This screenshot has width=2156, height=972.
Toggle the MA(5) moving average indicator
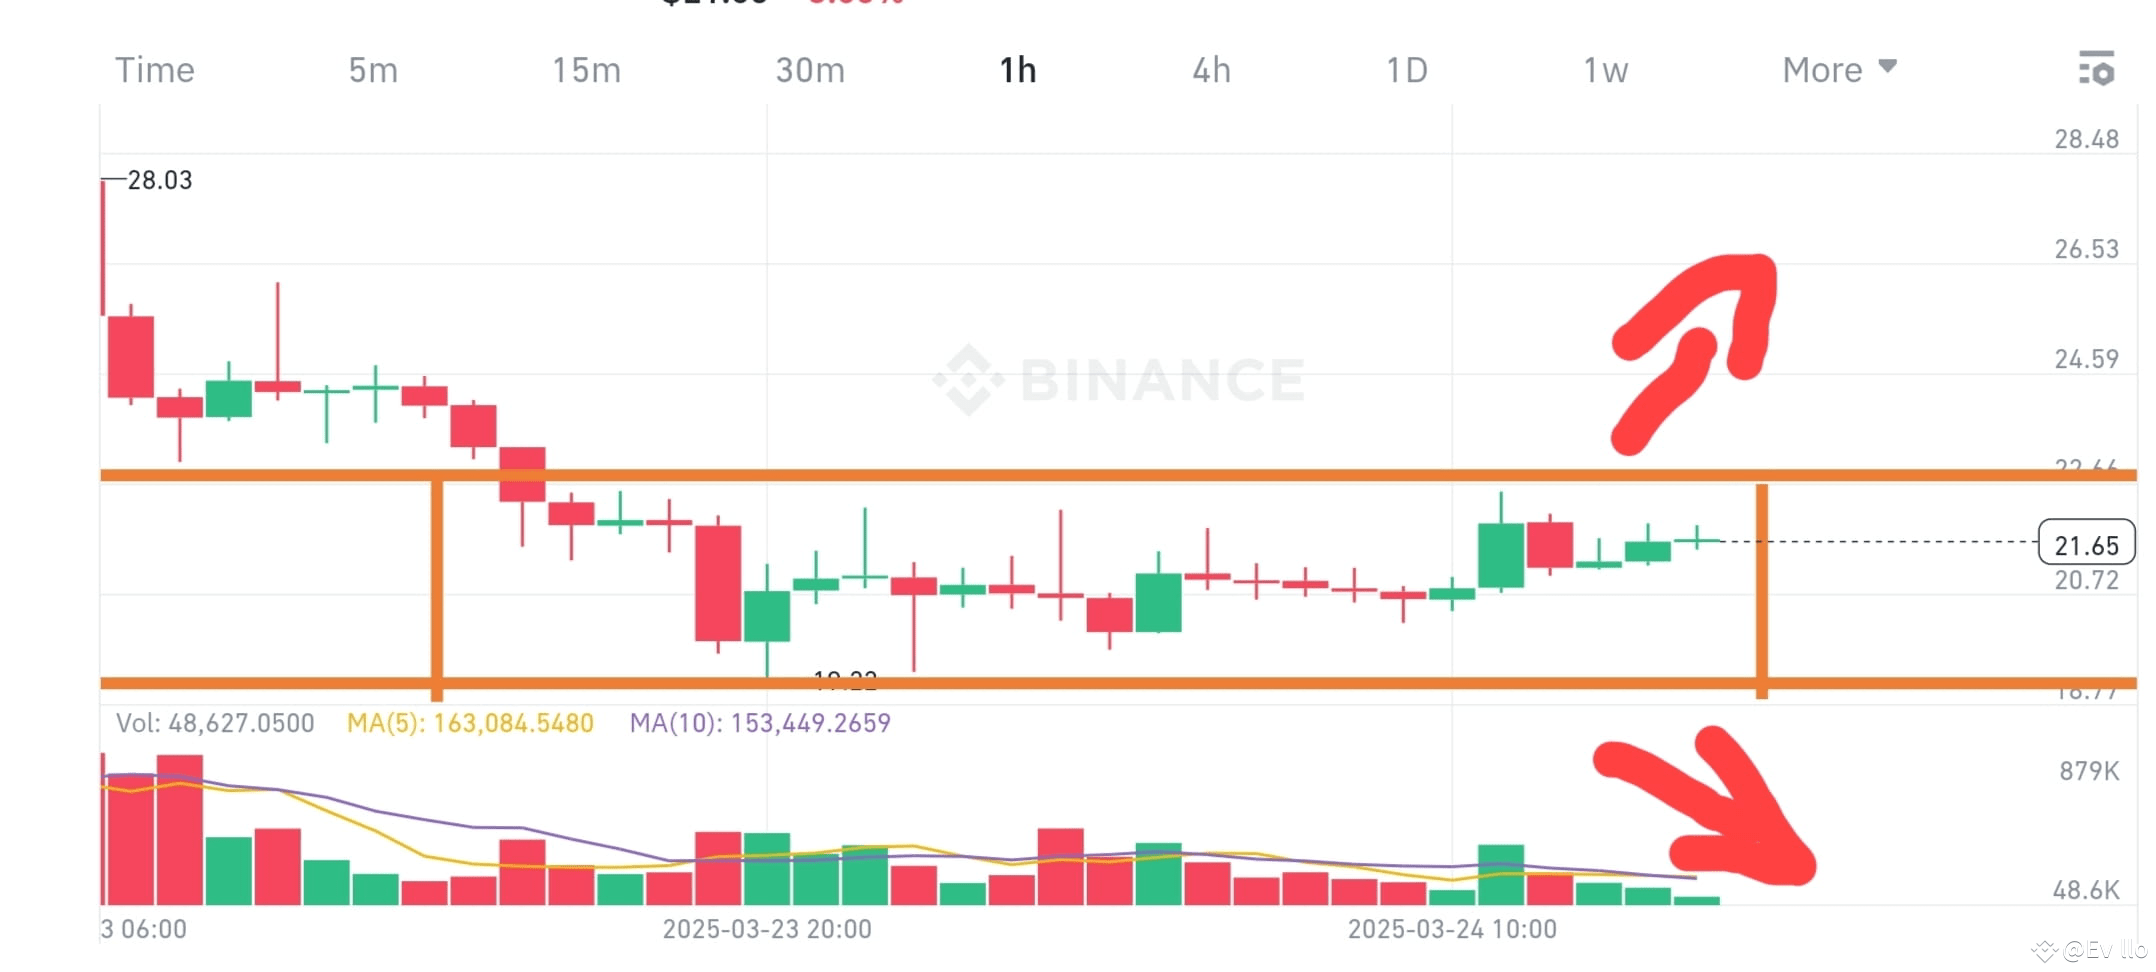[x=469, y=722]
